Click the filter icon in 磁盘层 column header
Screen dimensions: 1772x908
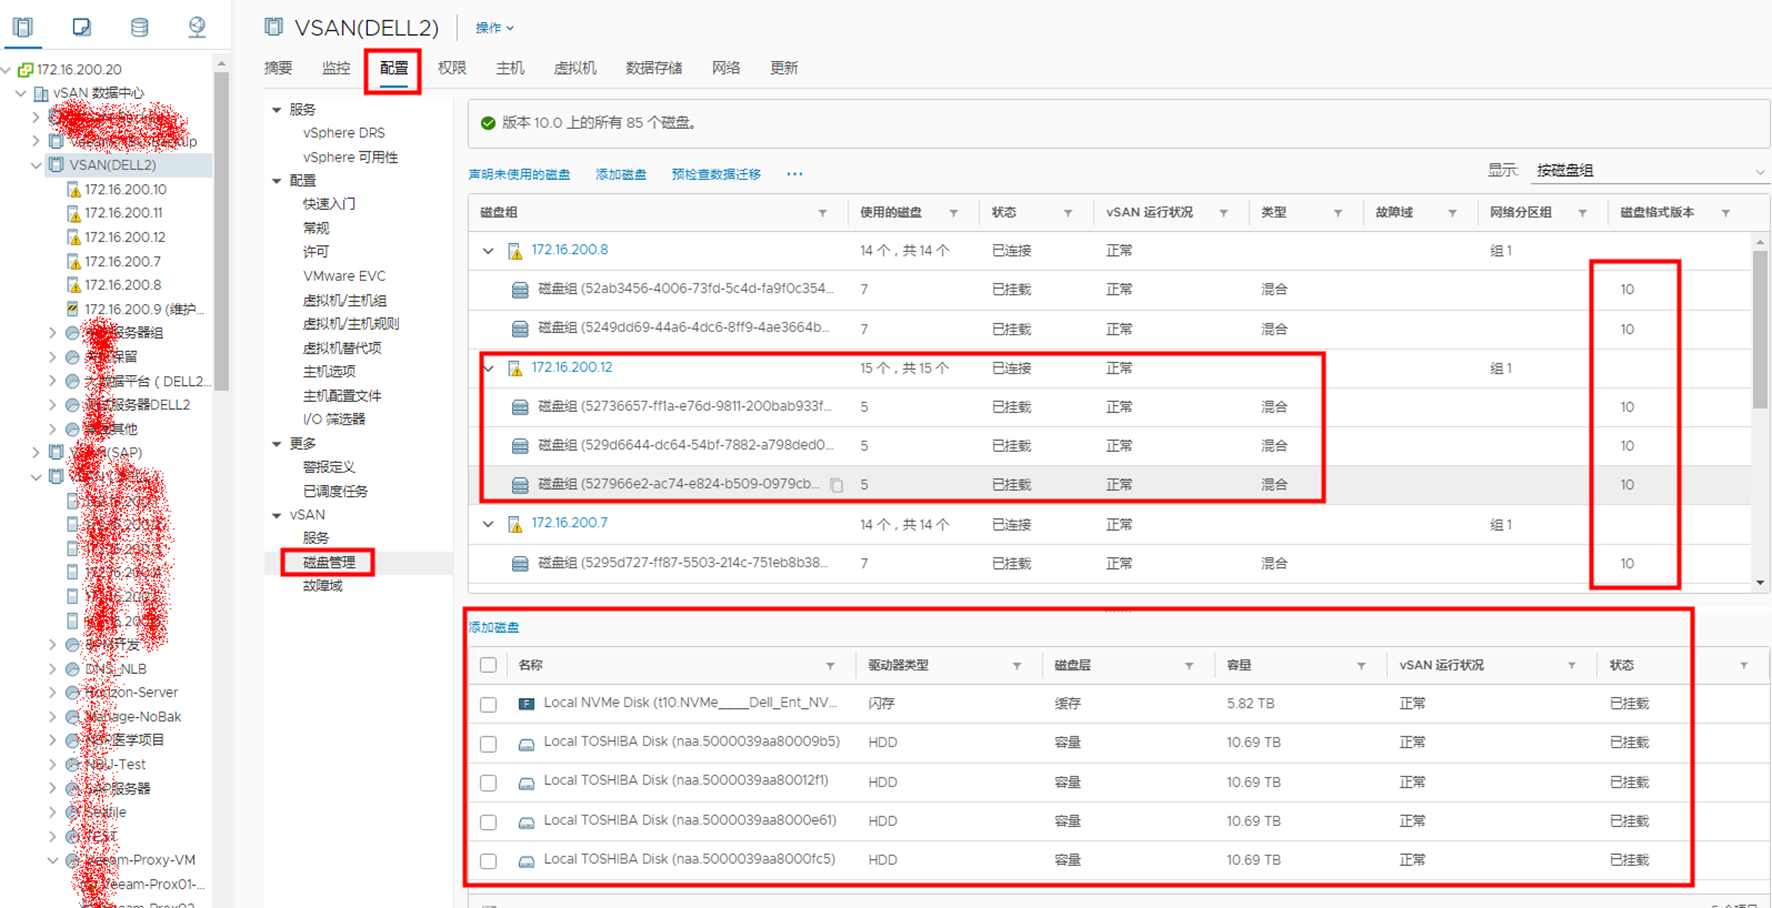click(x=1189, y=666)
